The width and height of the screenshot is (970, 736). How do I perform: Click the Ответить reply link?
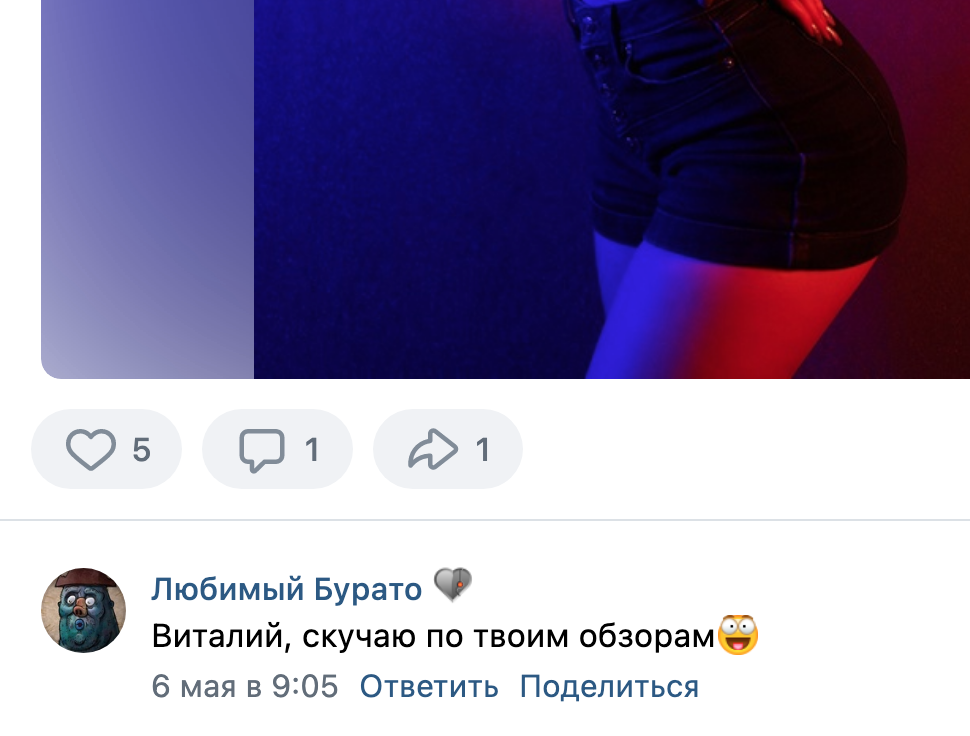[x=429, y=687]
